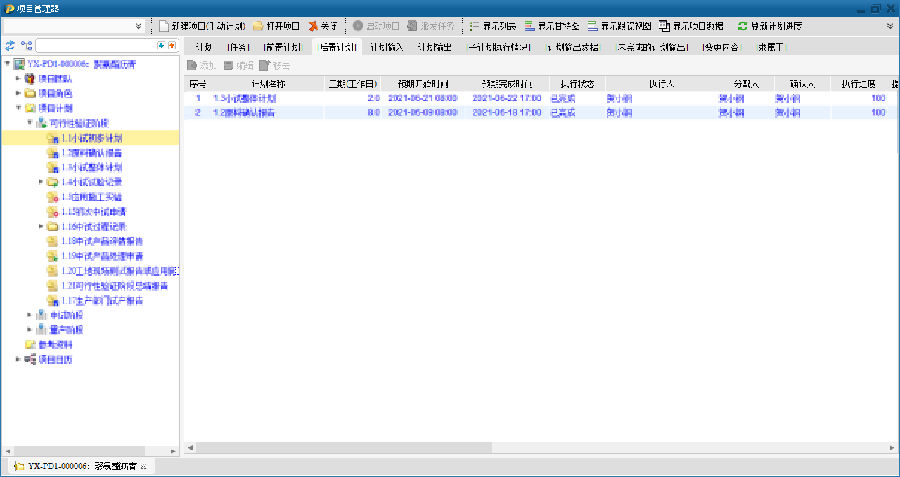Expand the 项目角色 tree node
Screen dimensions: 900x477
click(18, 93)
